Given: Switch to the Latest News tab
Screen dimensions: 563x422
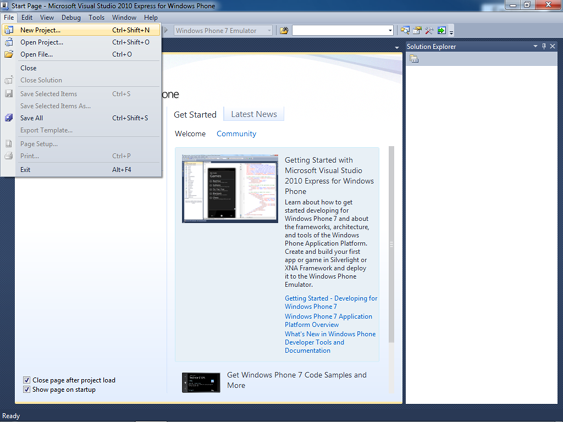Looking at the screenshot, I should [x=254, y=114].
